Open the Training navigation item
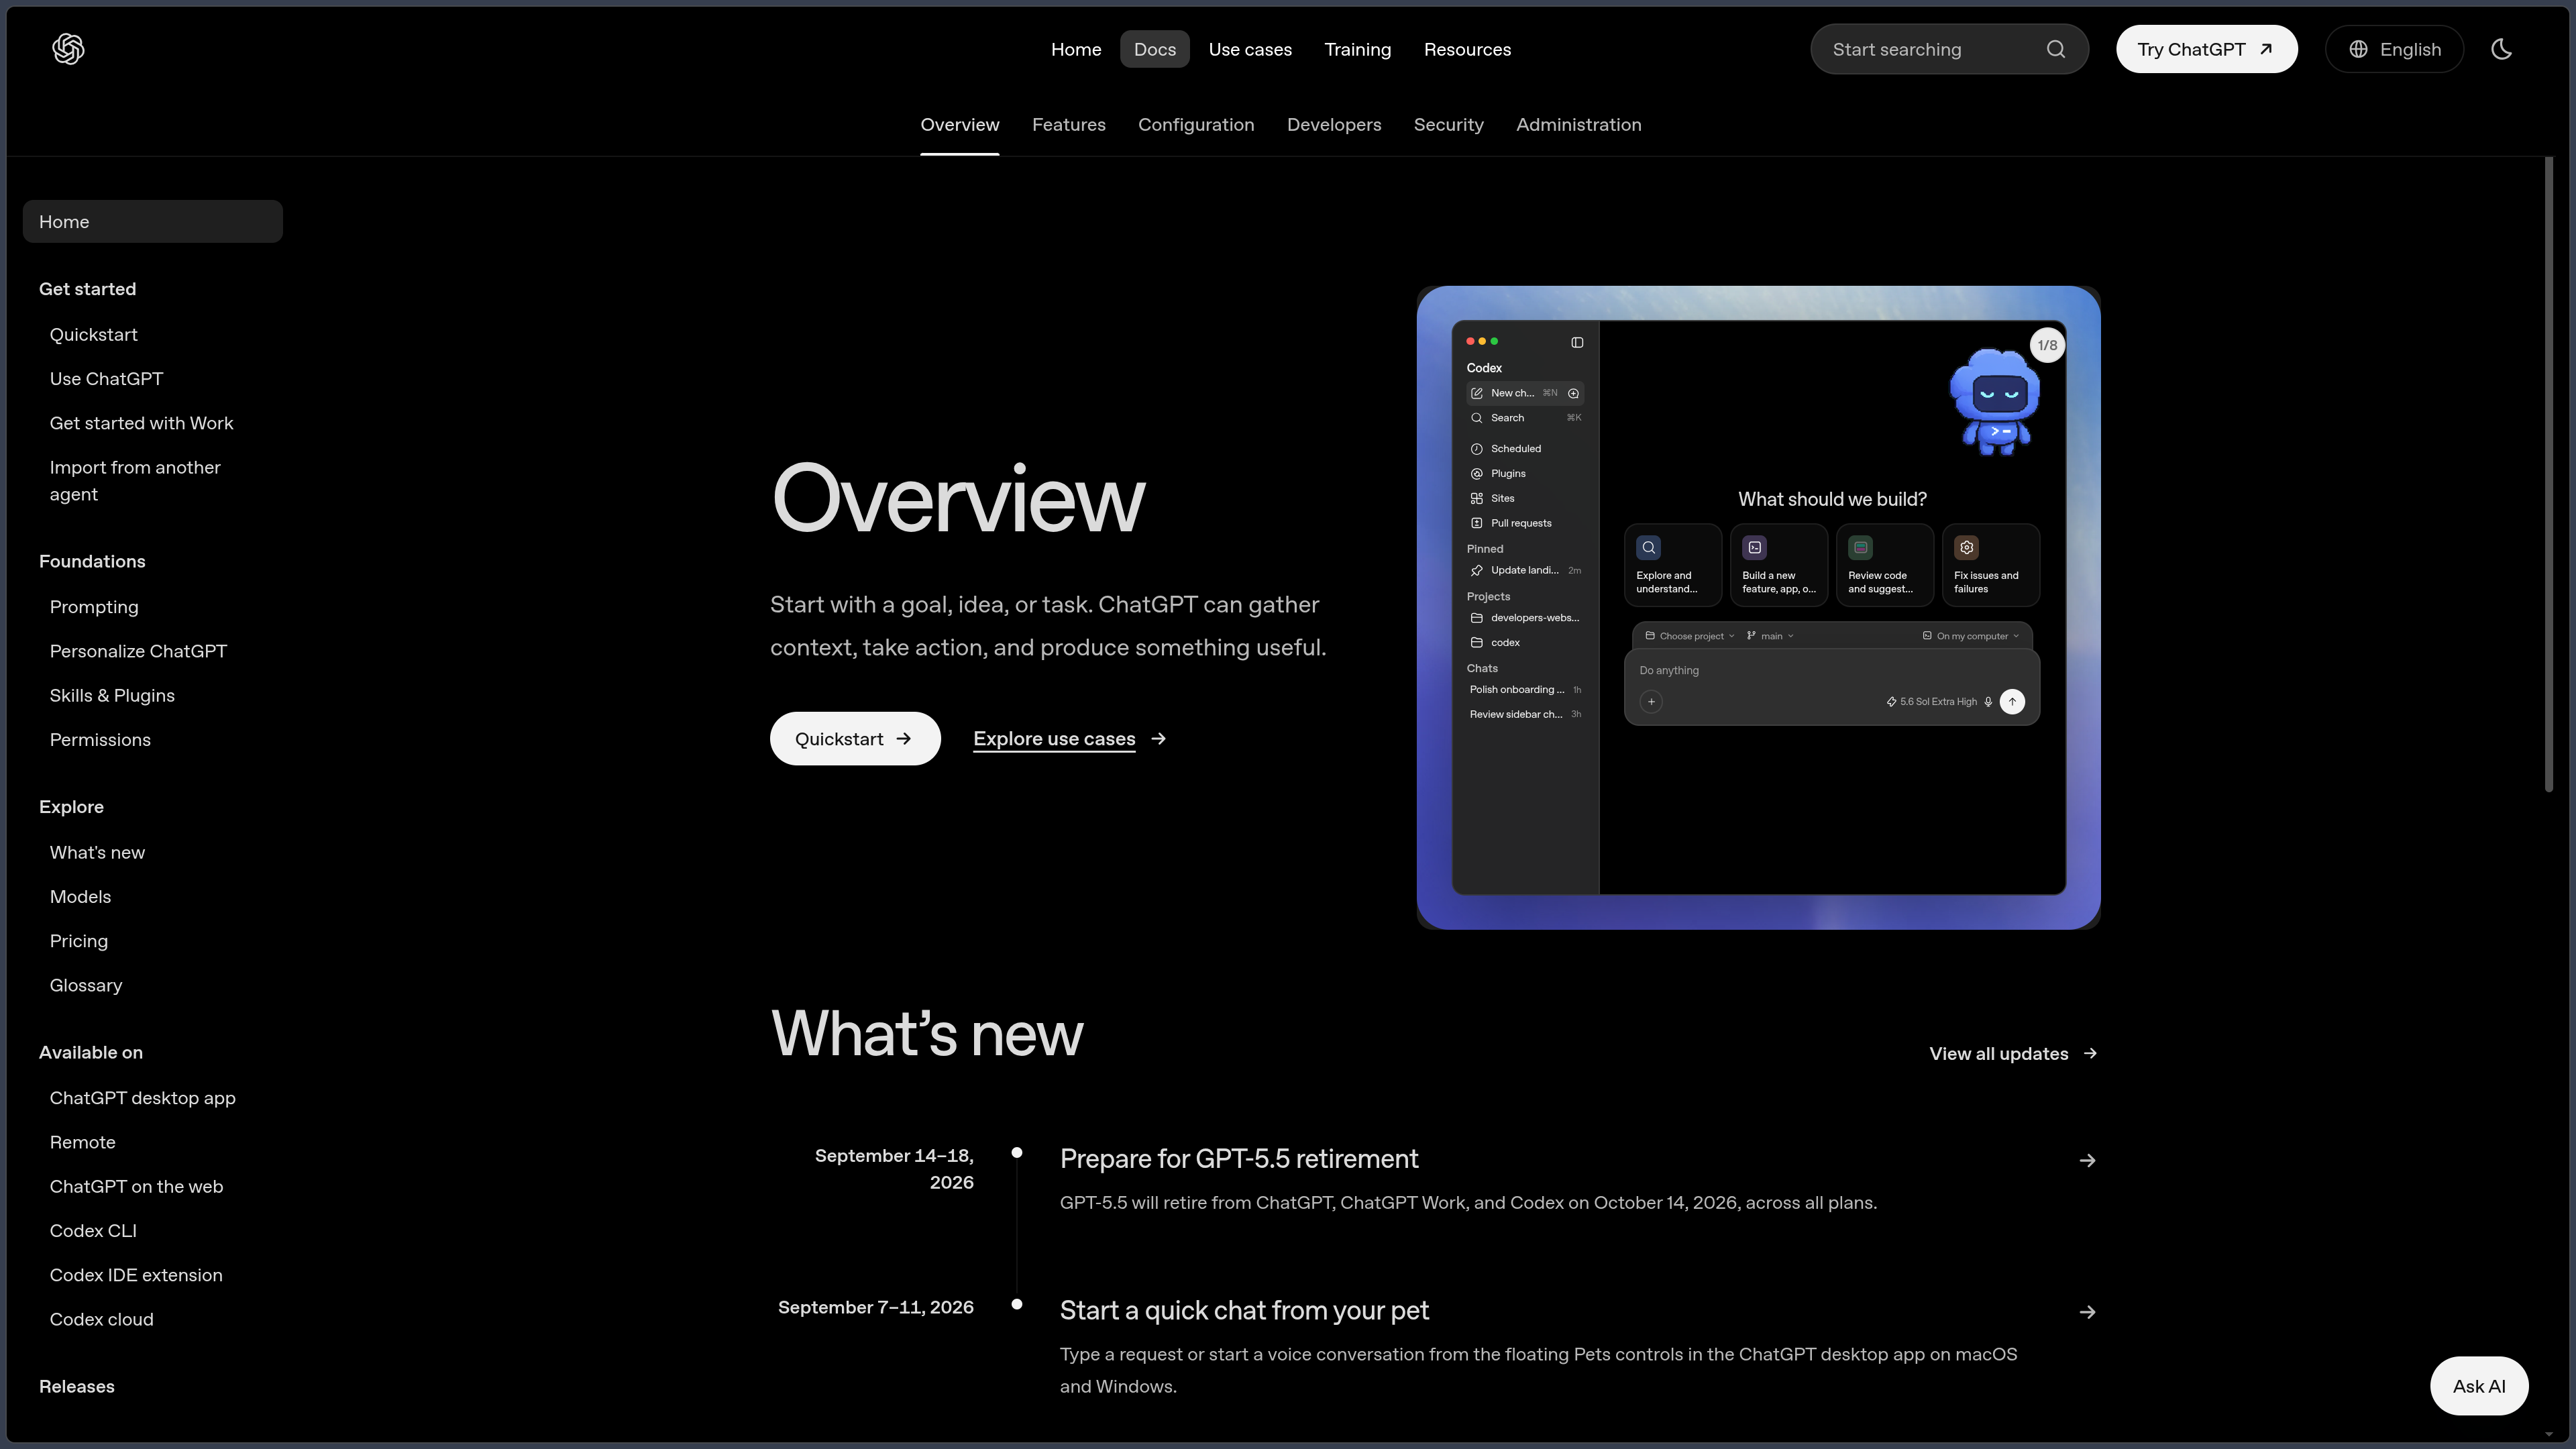Image resolution: width=2576 pixels, height=1449 pixels. click(1357, 49)
